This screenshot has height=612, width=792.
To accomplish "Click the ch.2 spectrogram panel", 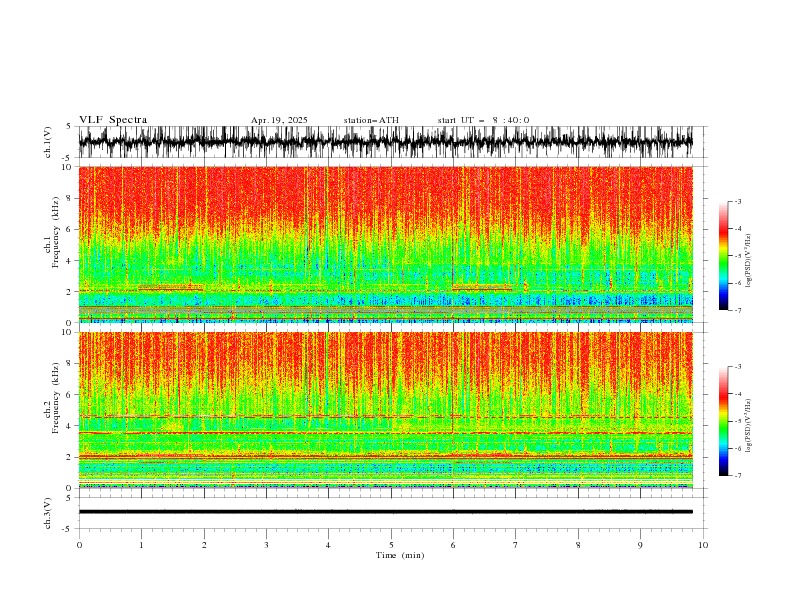I will coord(385,410).
